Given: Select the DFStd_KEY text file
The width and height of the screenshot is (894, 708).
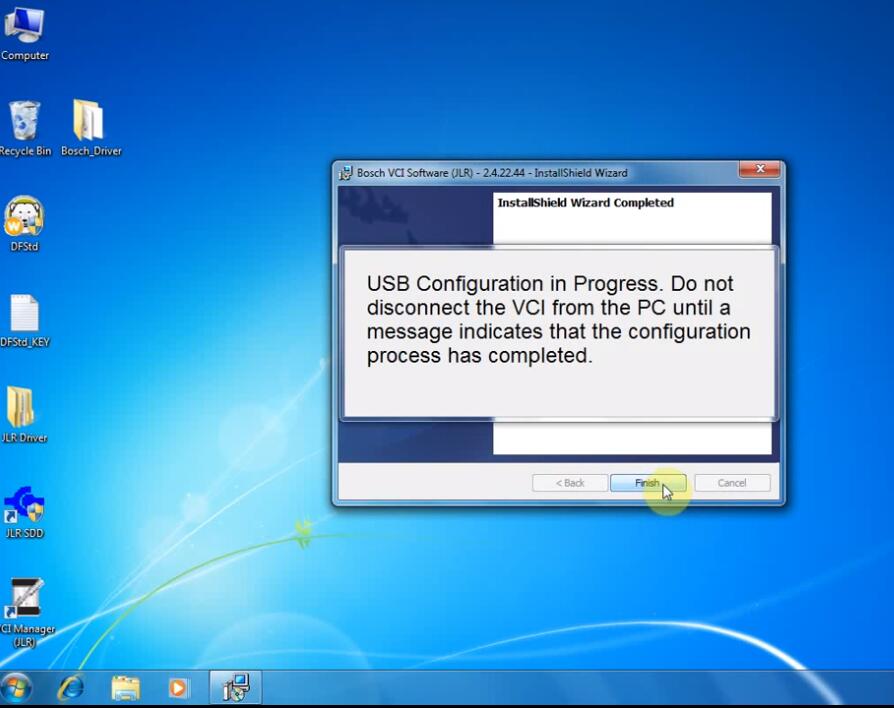Looking at the screenshot, I should coord(25,320).
